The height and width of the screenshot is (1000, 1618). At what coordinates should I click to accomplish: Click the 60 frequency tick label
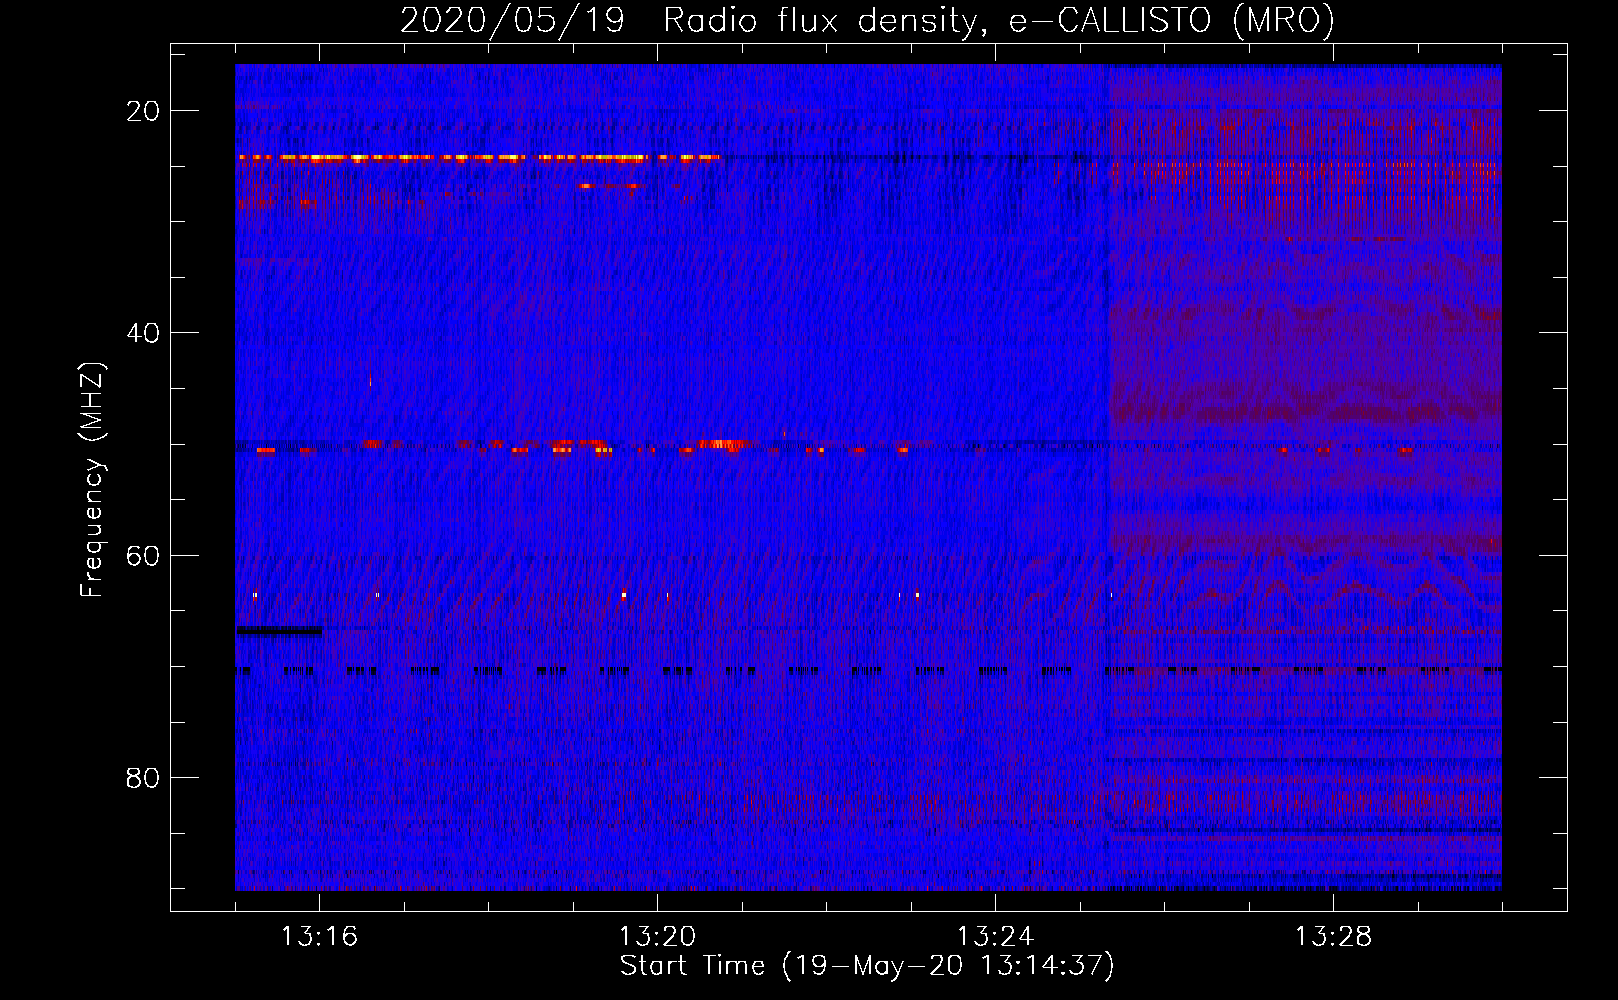click(x=144, y=555)
